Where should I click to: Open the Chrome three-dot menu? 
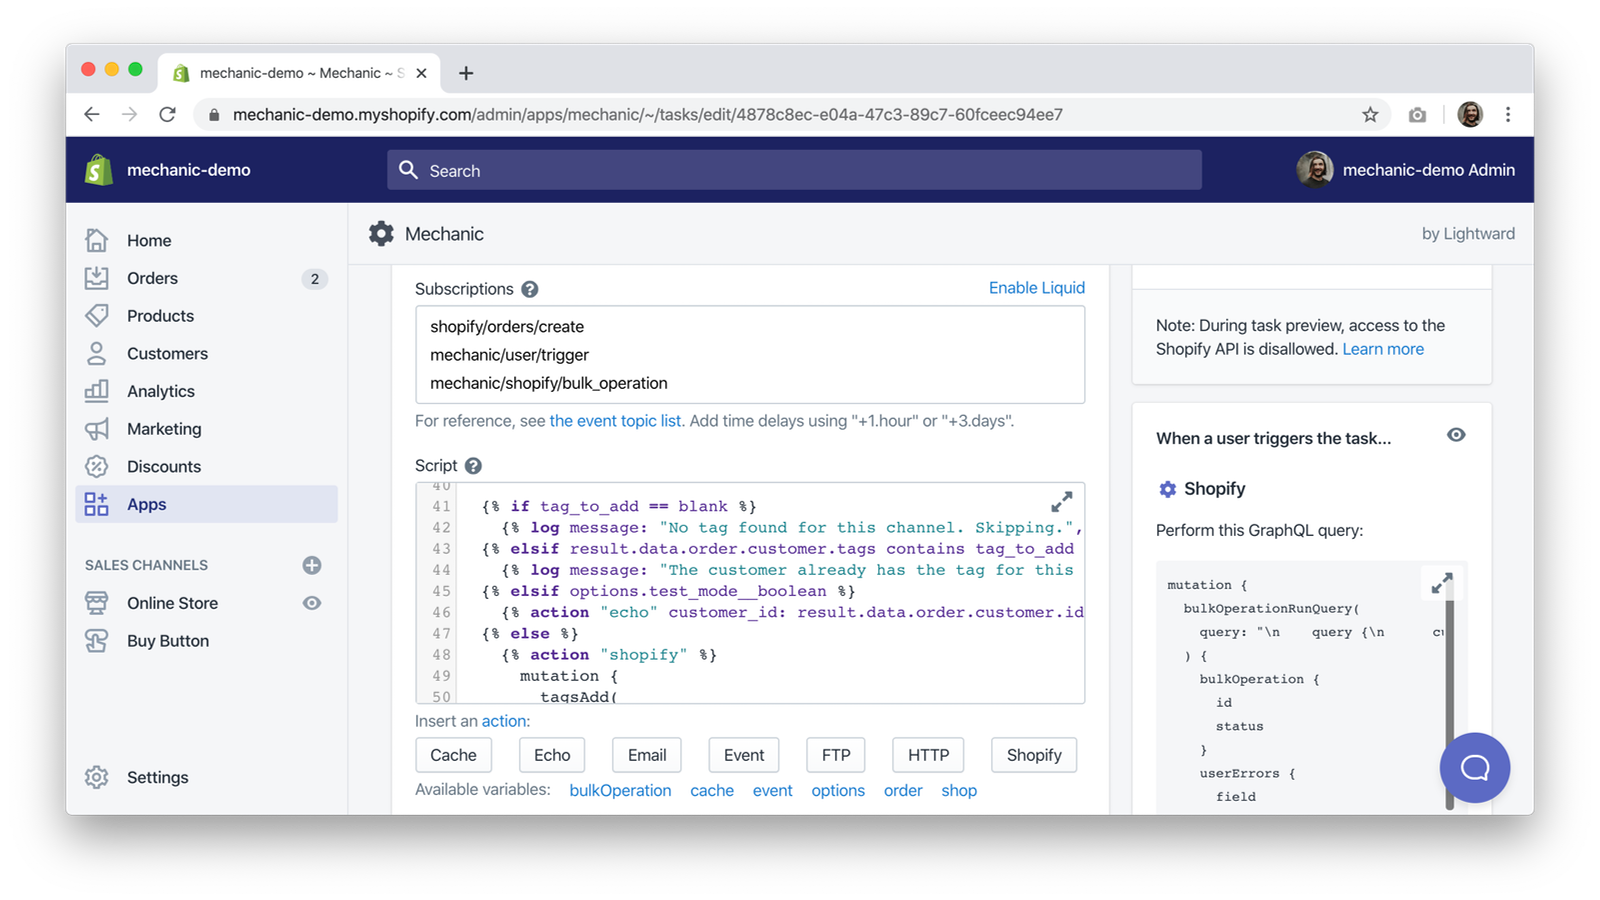[x=1508, y=115]
